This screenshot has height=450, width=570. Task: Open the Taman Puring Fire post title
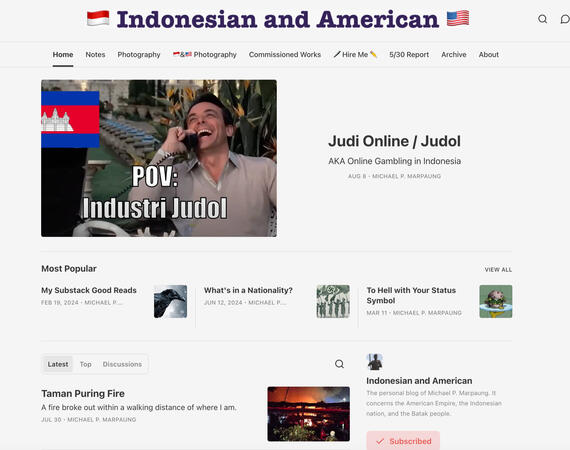click(83, 393)
